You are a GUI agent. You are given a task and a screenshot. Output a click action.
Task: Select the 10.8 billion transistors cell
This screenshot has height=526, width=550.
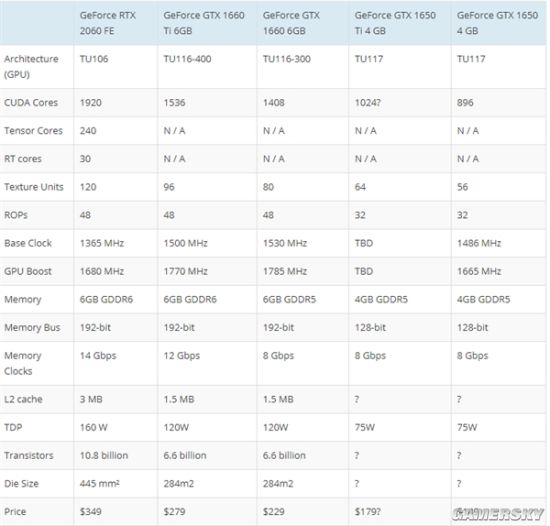pyautogui.click(x=104, y=455)
